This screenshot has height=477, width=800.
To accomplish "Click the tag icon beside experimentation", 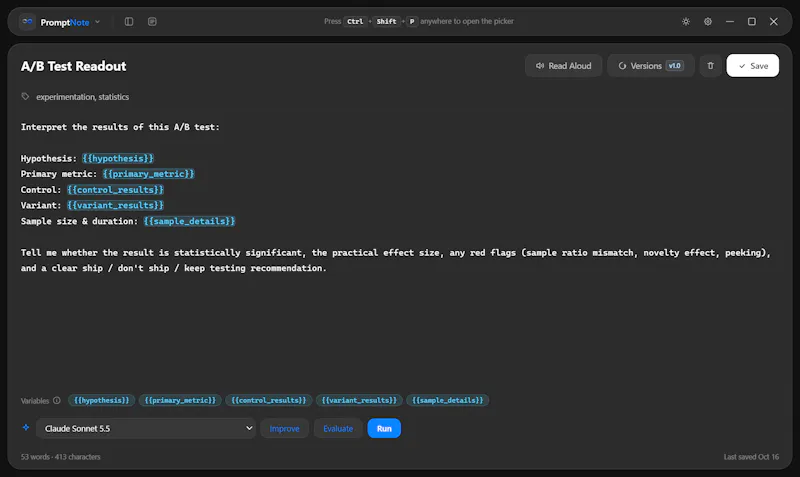I will (x=25, y=96).
